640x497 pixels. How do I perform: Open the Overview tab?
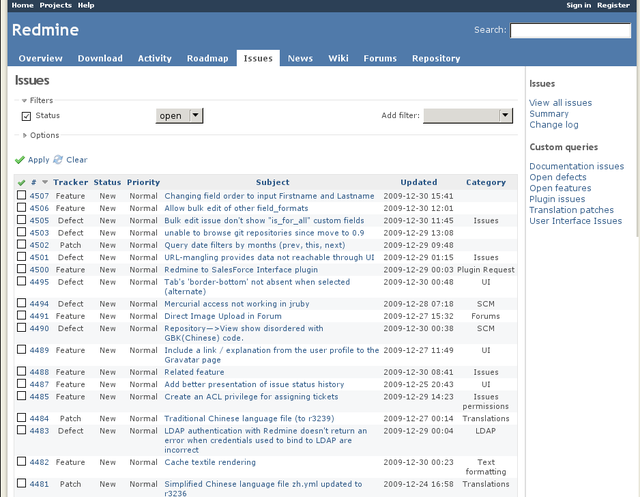click(x=40, y=58)
